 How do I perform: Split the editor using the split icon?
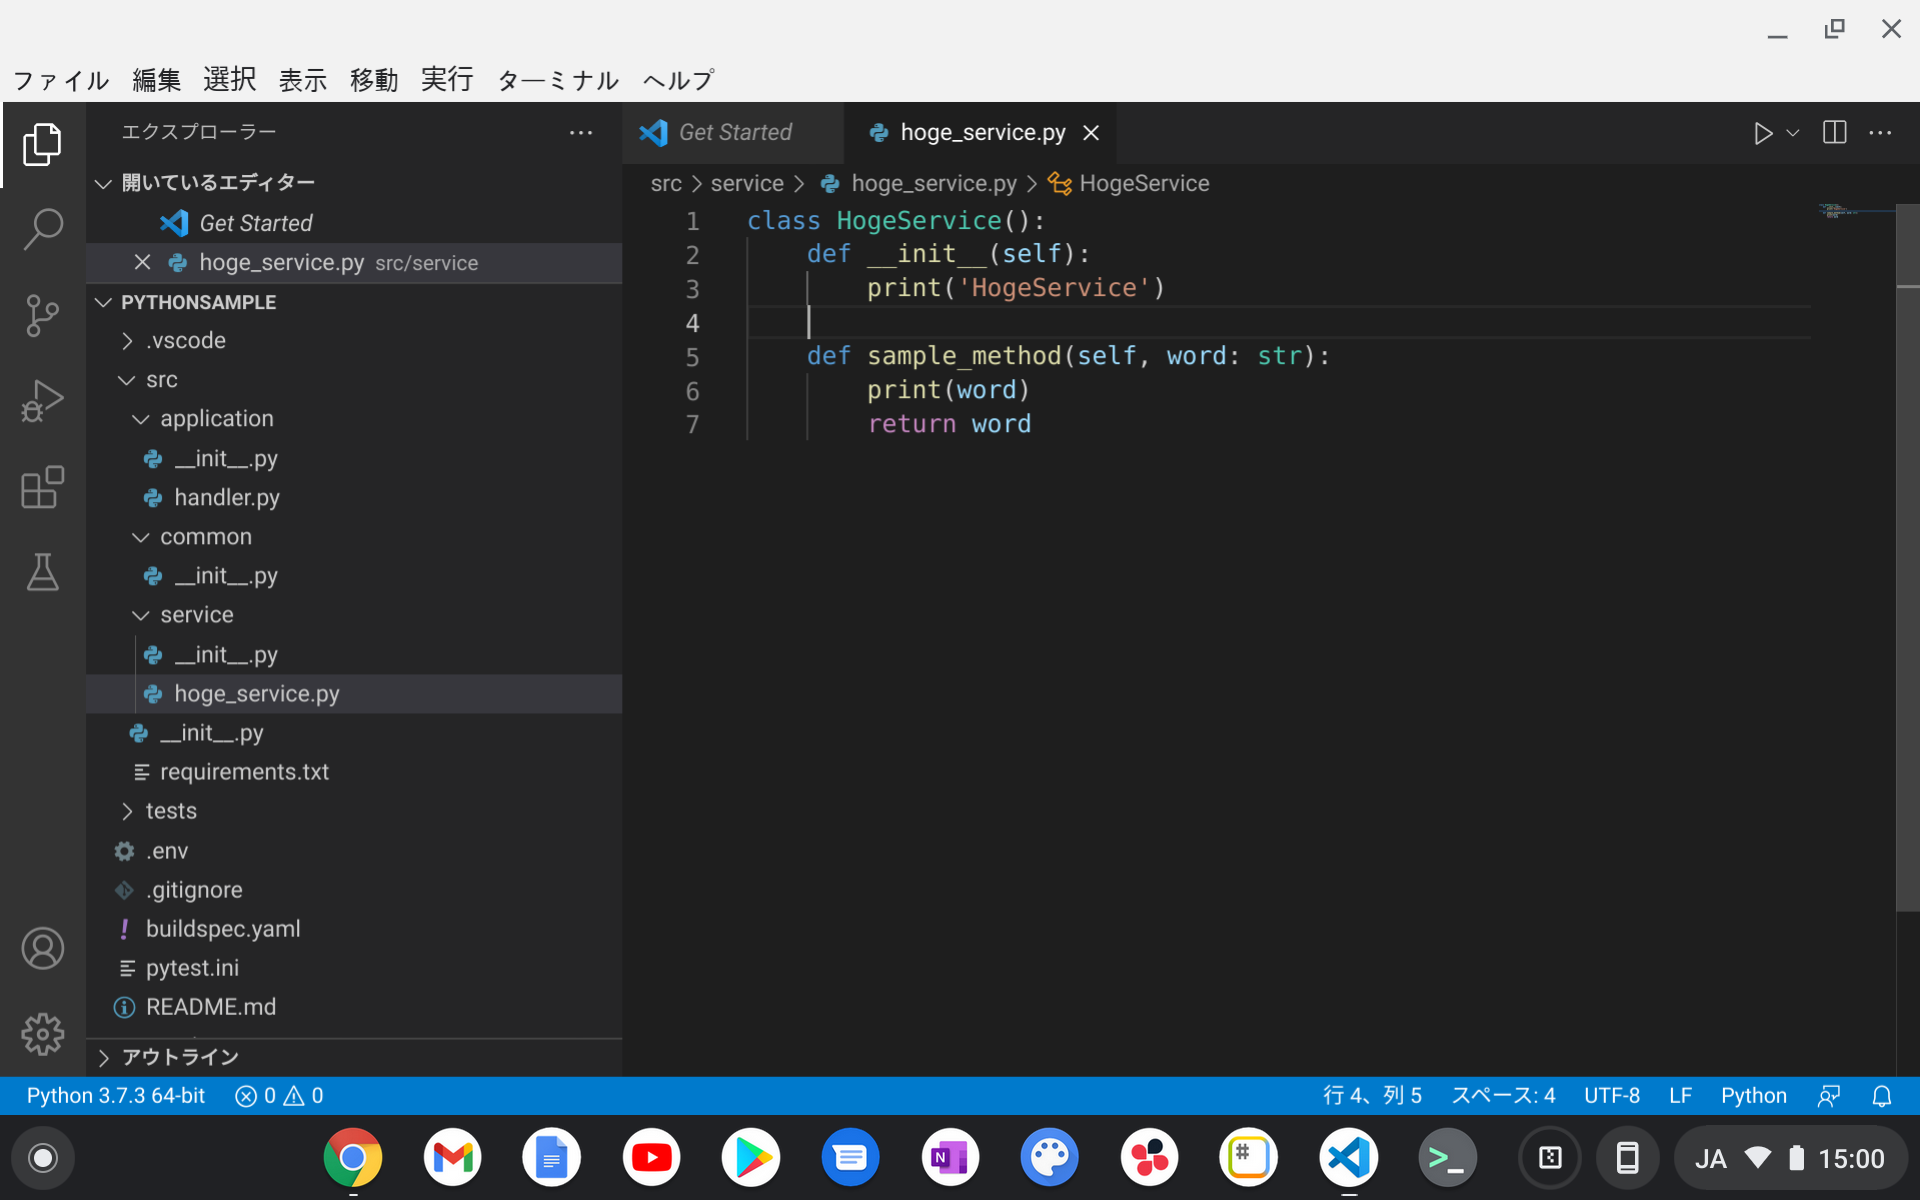(1834, 132)
